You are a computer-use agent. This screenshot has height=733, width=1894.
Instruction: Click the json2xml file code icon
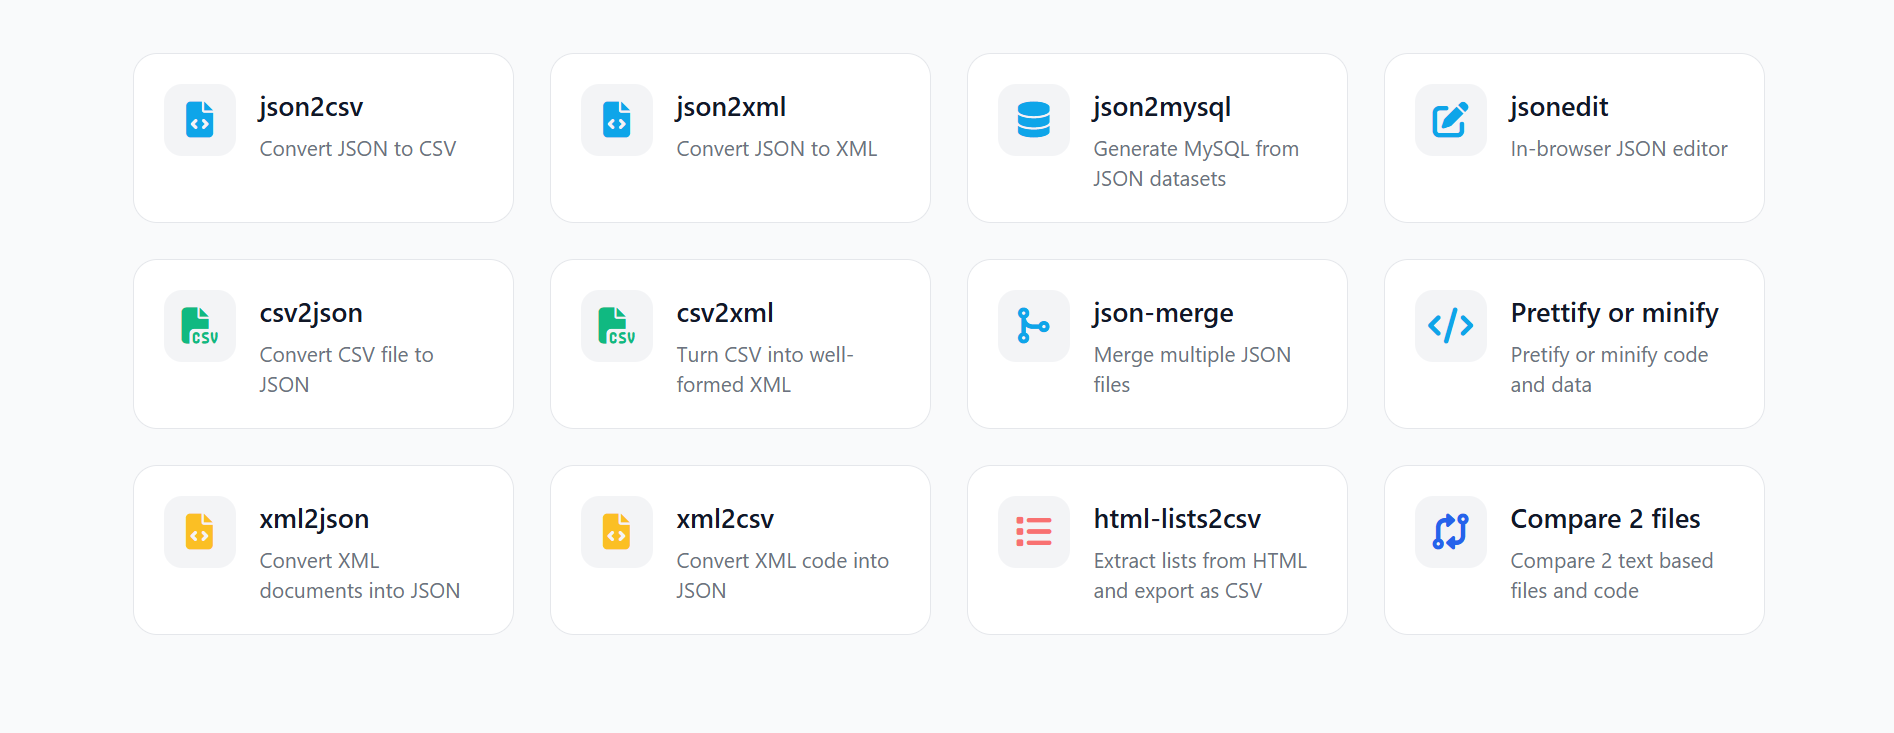pos(617,120)
